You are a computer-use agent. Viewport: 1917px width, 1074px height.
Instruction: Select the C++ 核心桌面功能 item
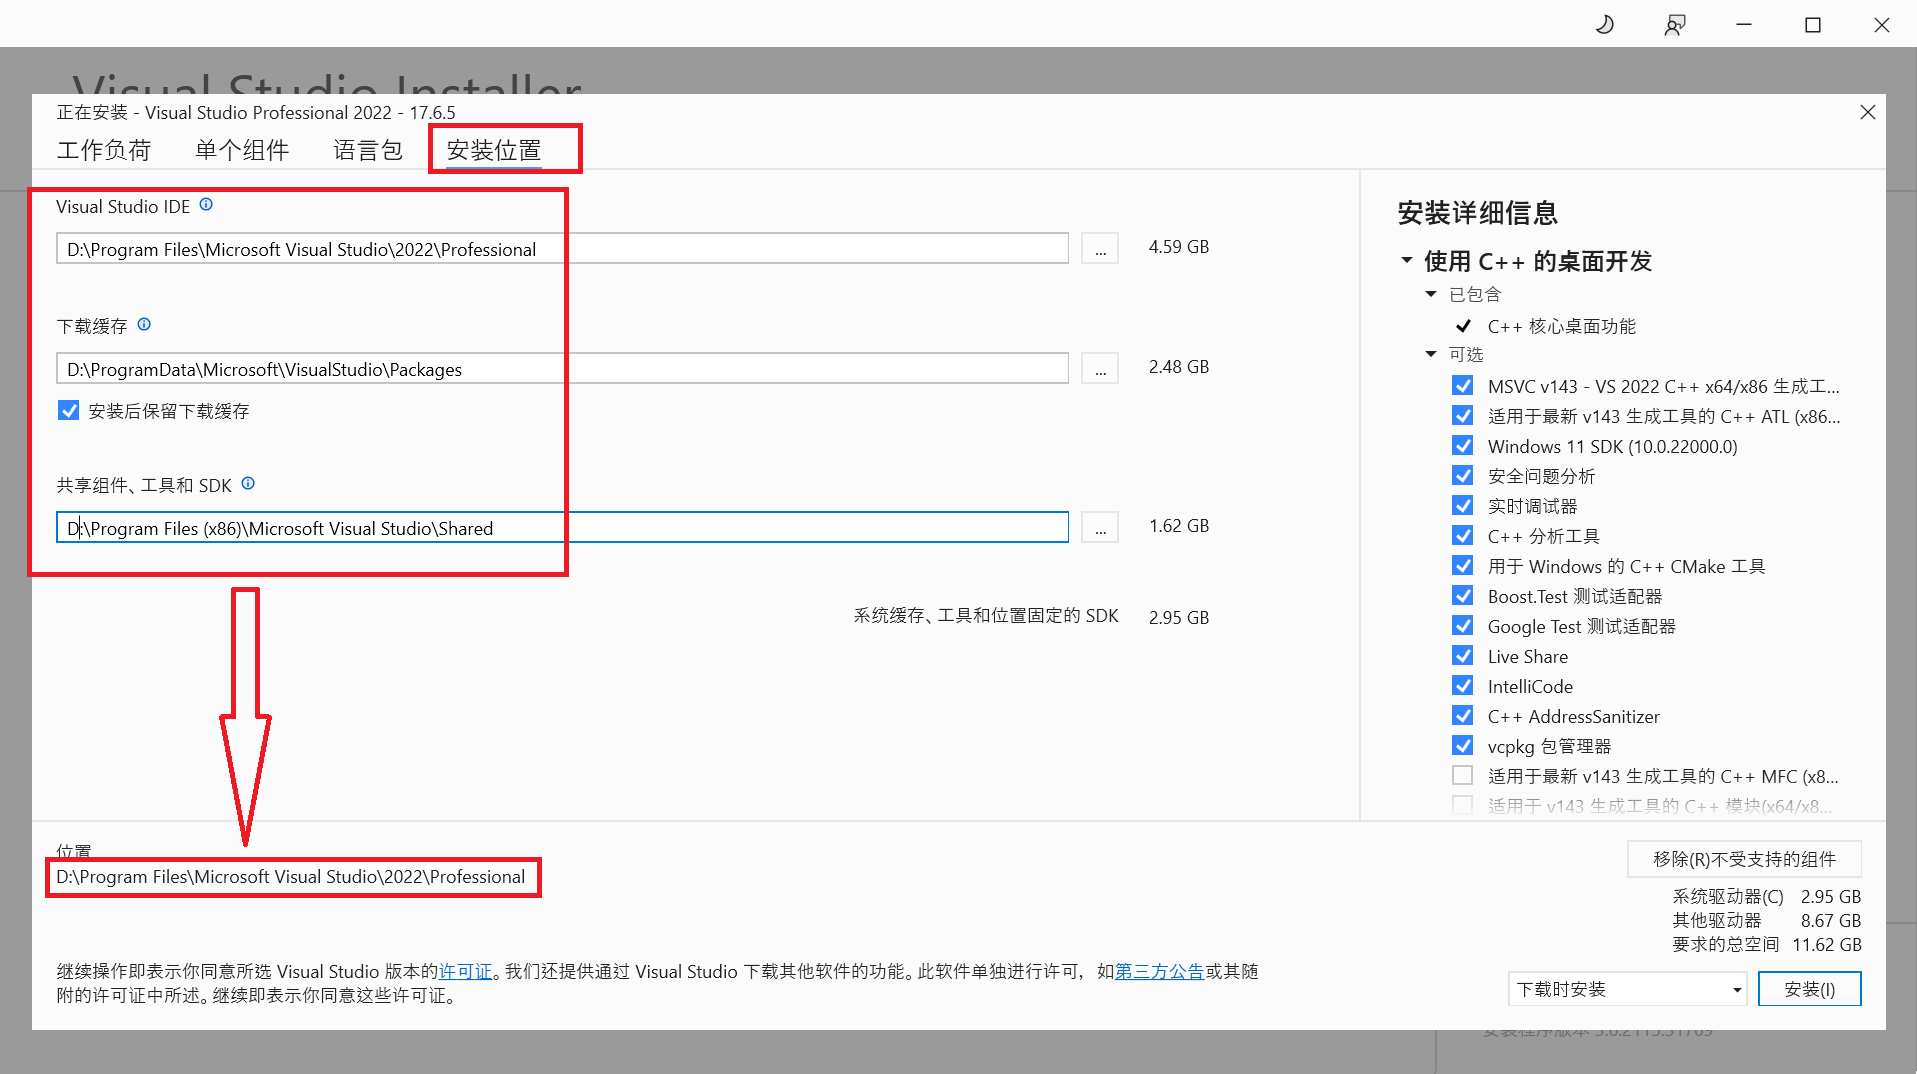1561,326
